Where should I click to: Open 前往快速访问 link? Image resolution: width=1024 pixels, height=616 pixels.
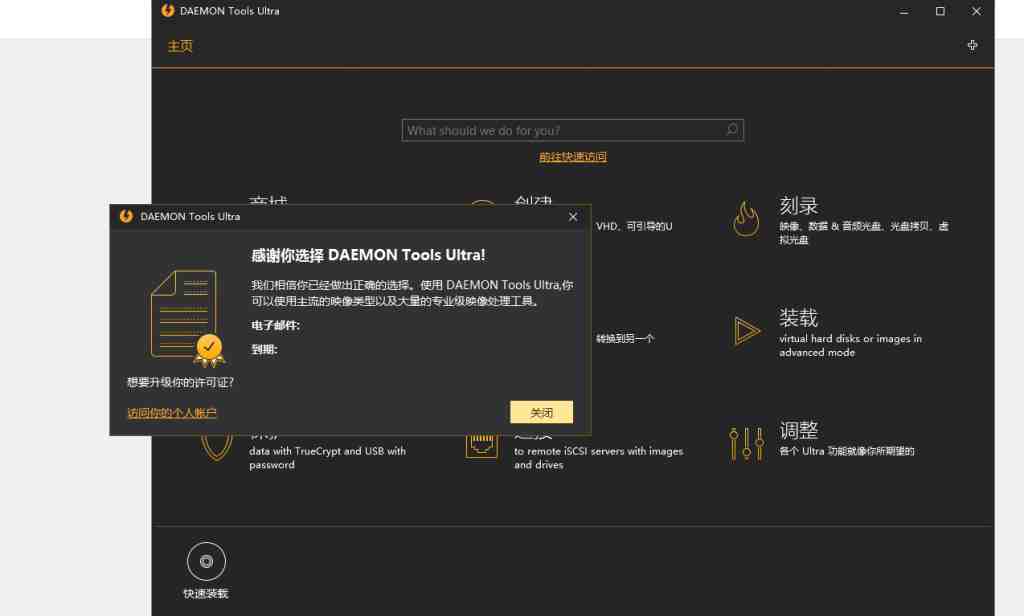click(x=573, y=157)
